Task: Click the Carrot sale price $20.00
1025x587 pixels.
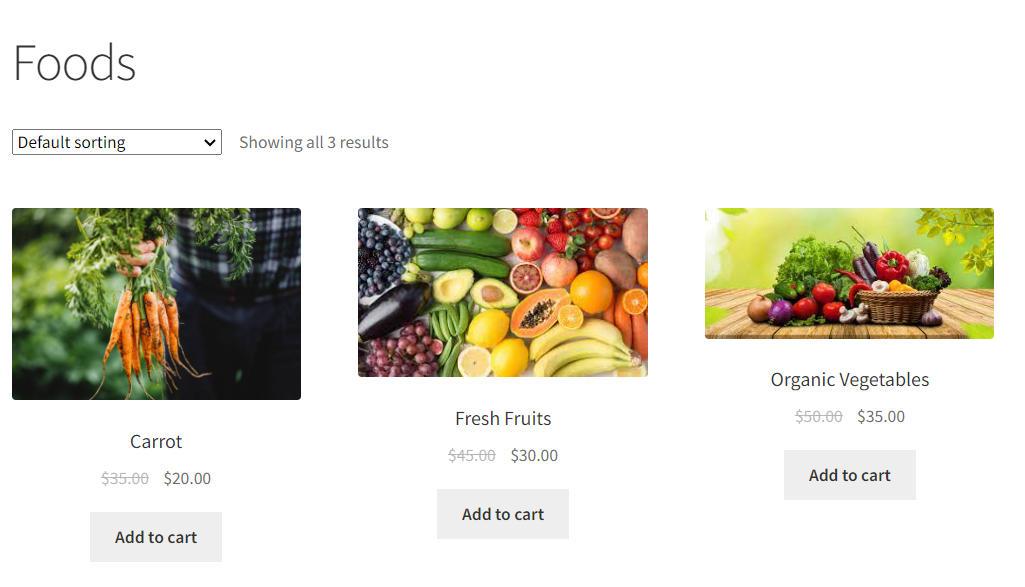Action: [x=187, y=478]
